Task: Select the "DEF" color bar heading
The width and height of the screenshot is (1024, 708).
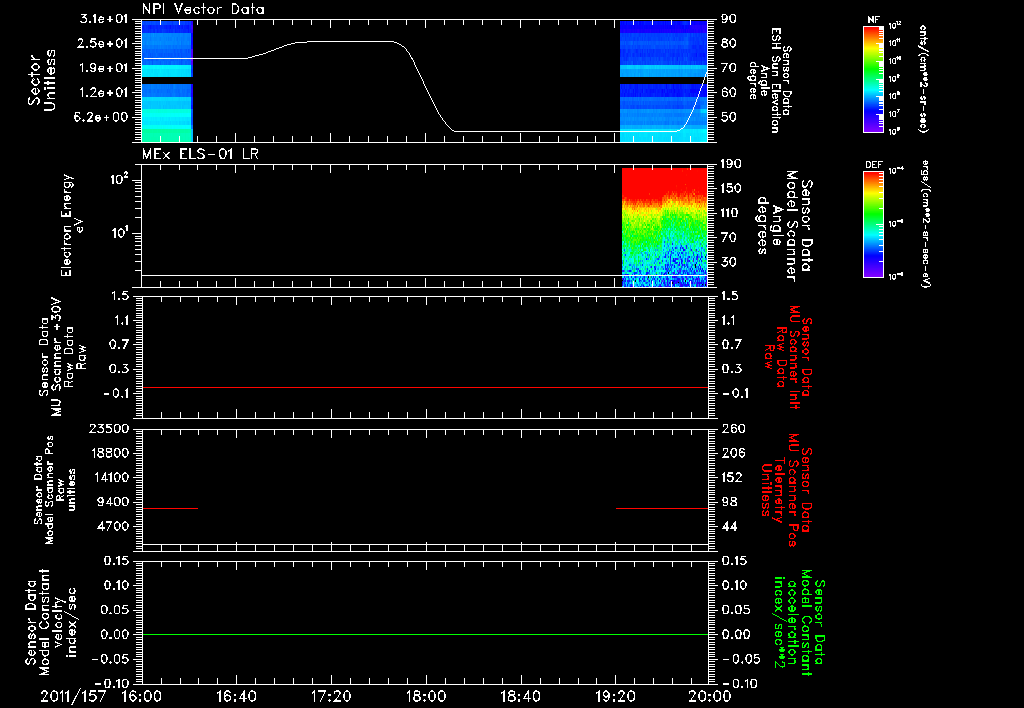Action: (x=873, y=165)
